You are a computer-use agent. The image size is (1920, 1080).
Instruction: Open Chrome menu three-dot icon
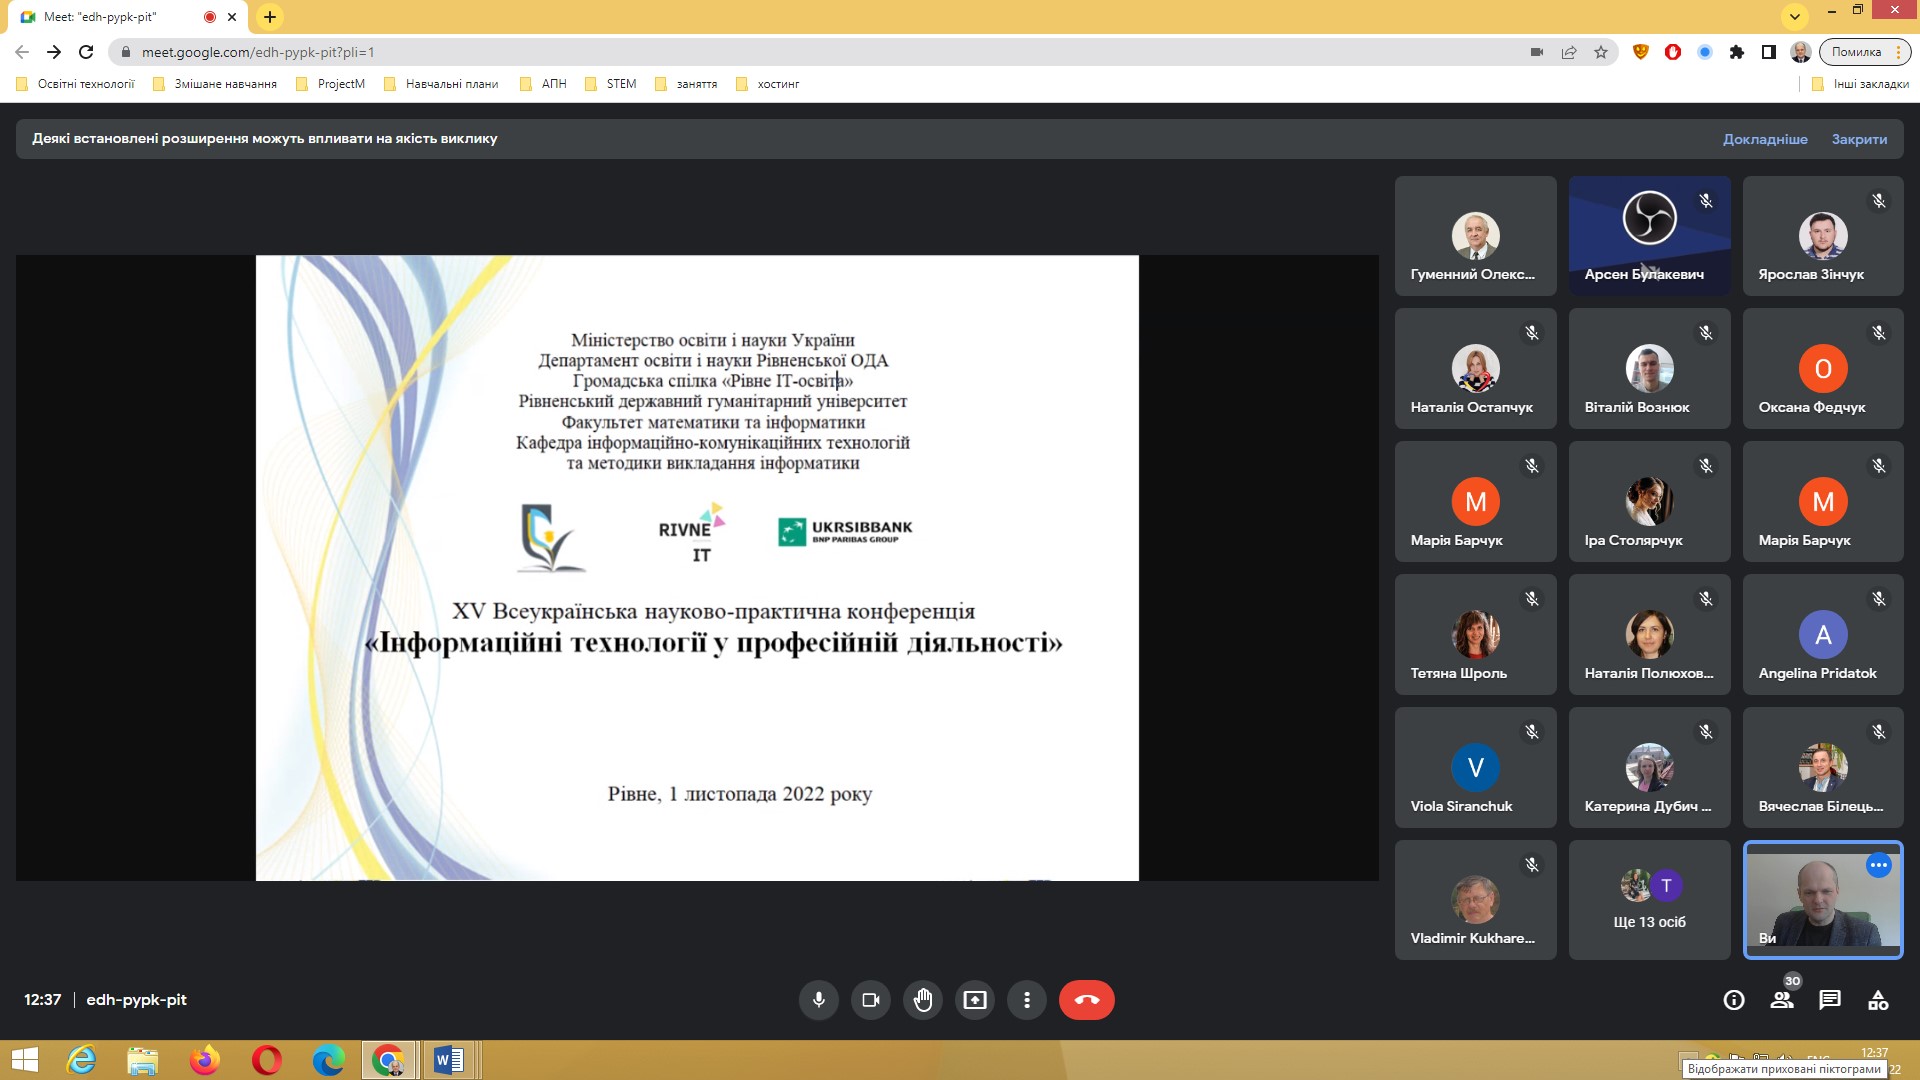point(1898,52)
